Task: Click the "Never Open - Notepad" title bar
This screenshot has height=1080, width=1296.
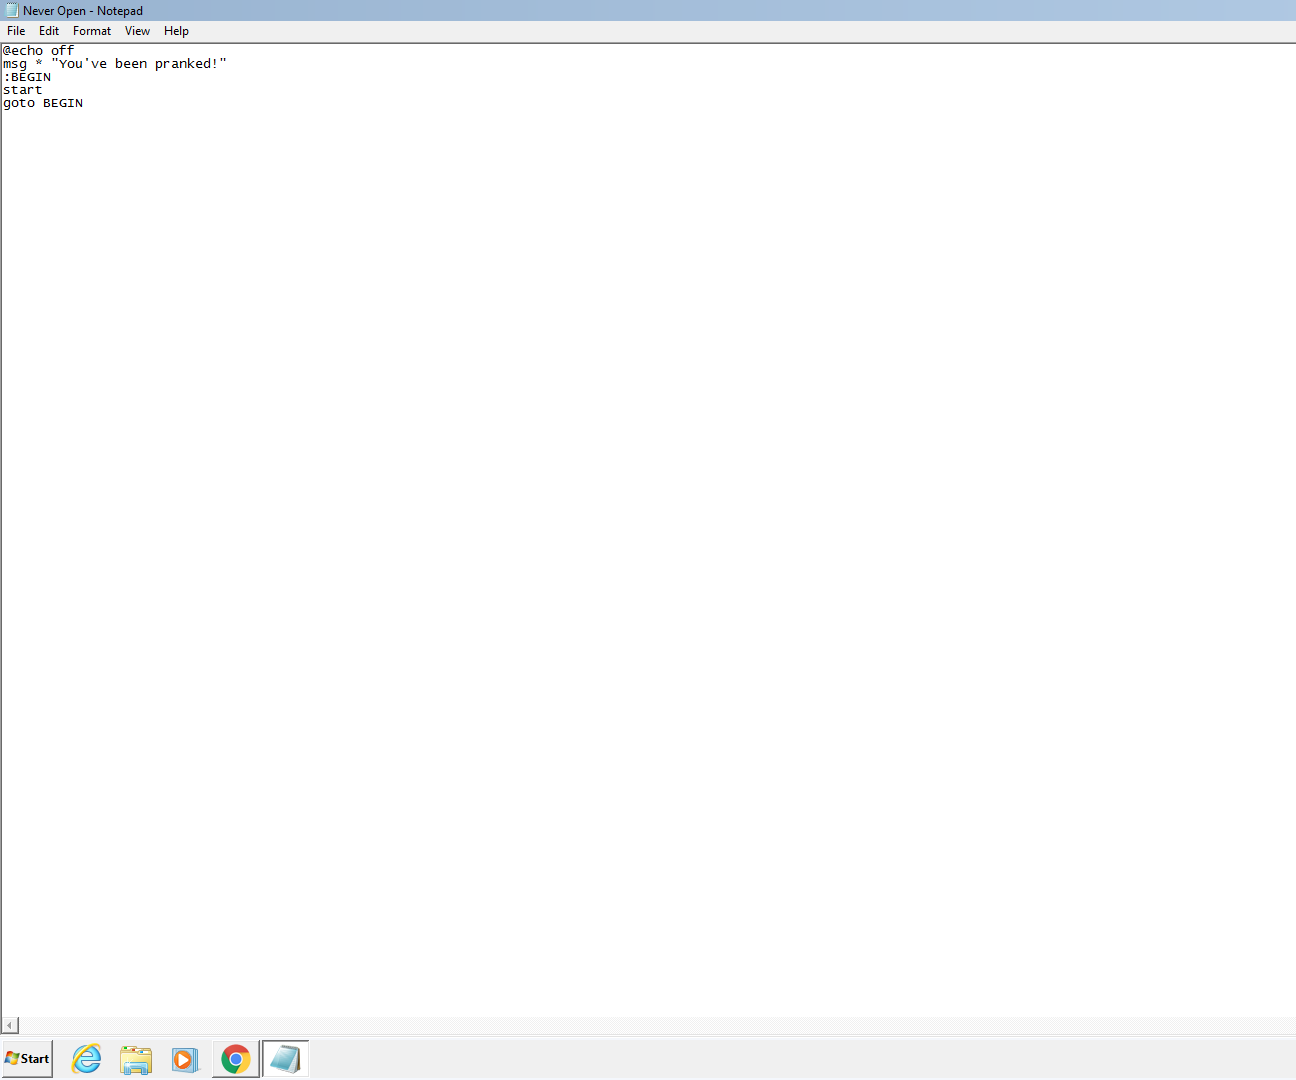Action: [648, 10]
